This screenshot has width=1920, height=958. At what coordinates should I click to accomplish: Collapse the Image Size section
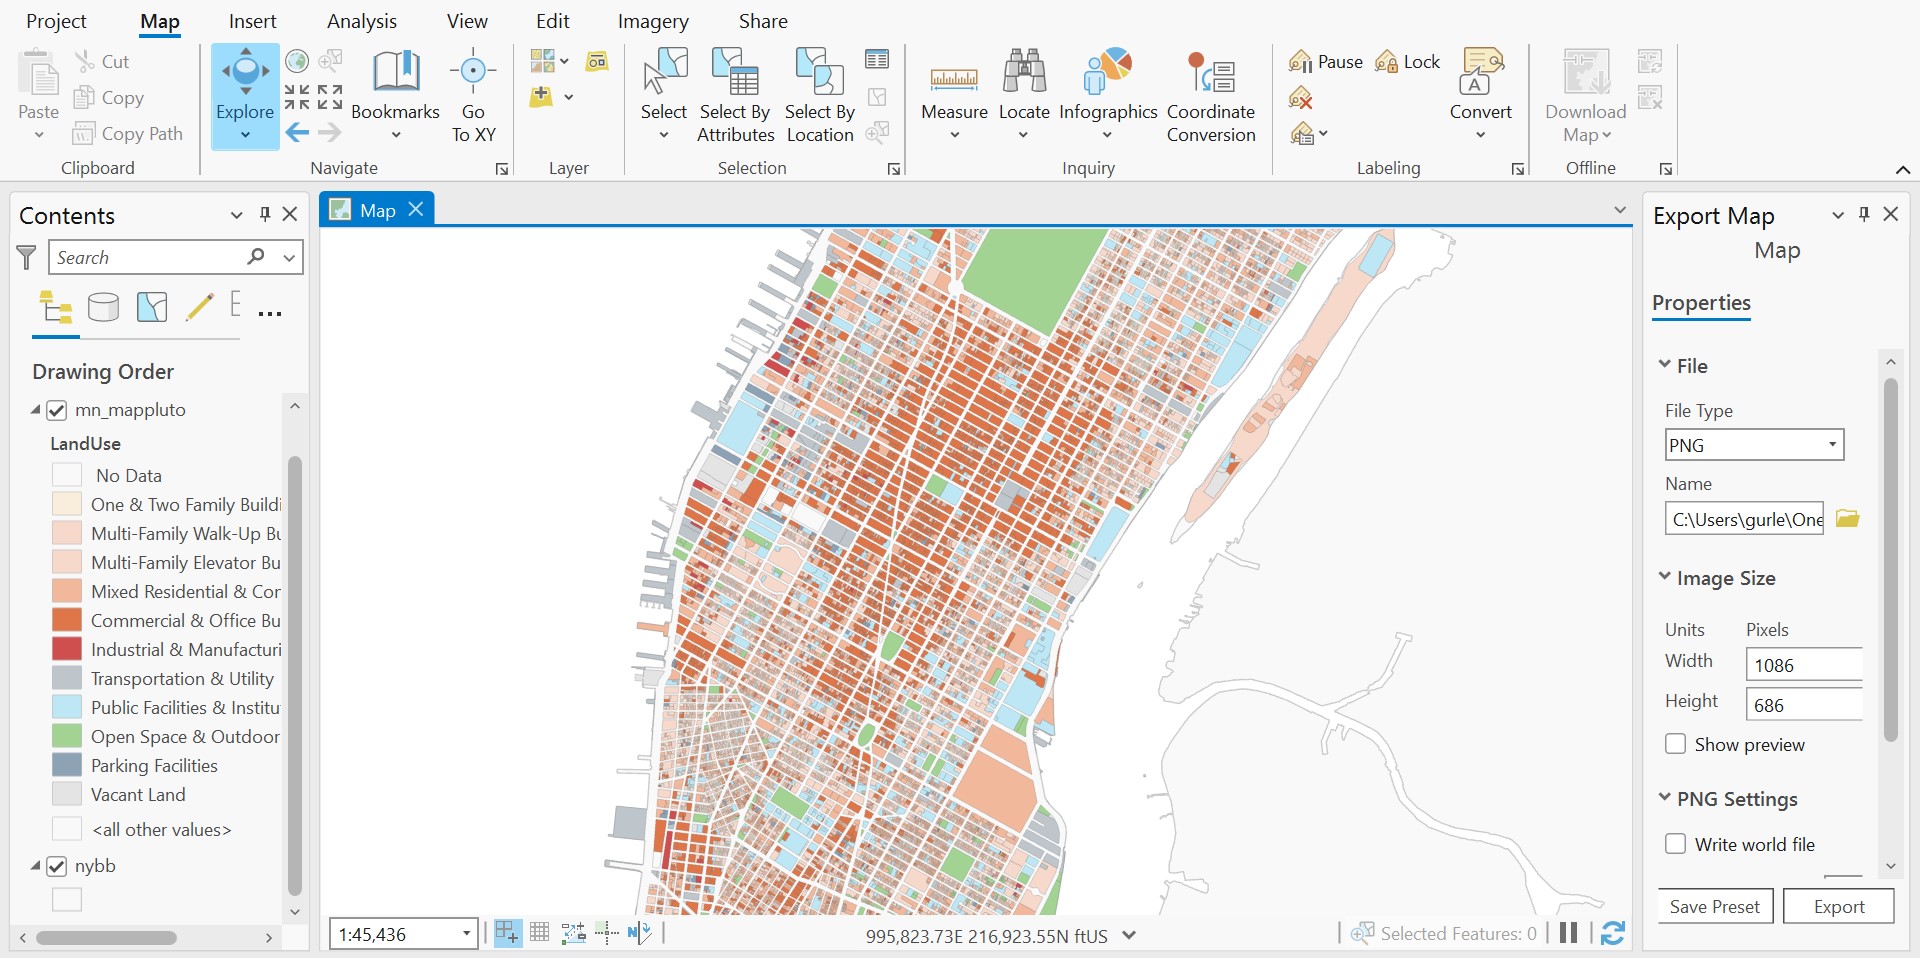[1665, 578]
